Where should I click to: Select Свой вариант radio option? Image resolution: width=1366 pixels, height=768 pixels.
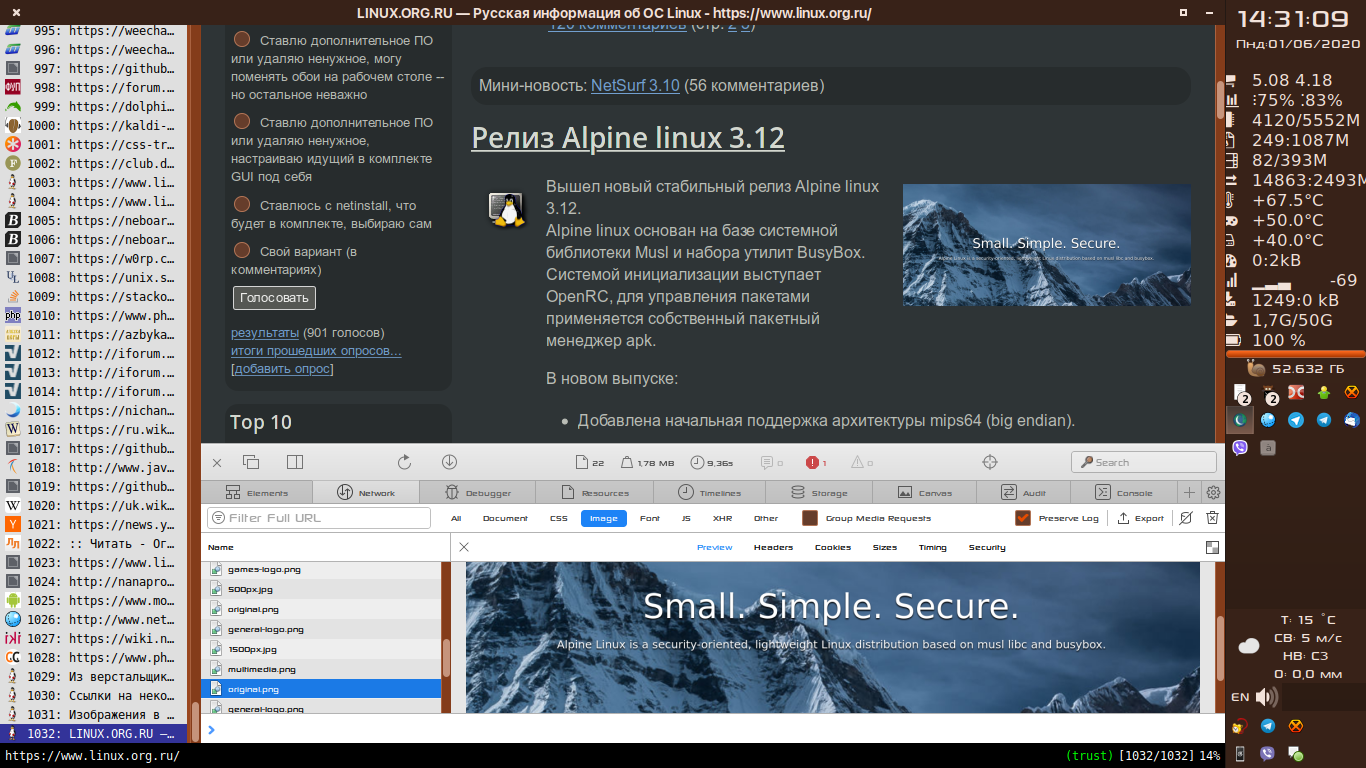pos(242,251)
